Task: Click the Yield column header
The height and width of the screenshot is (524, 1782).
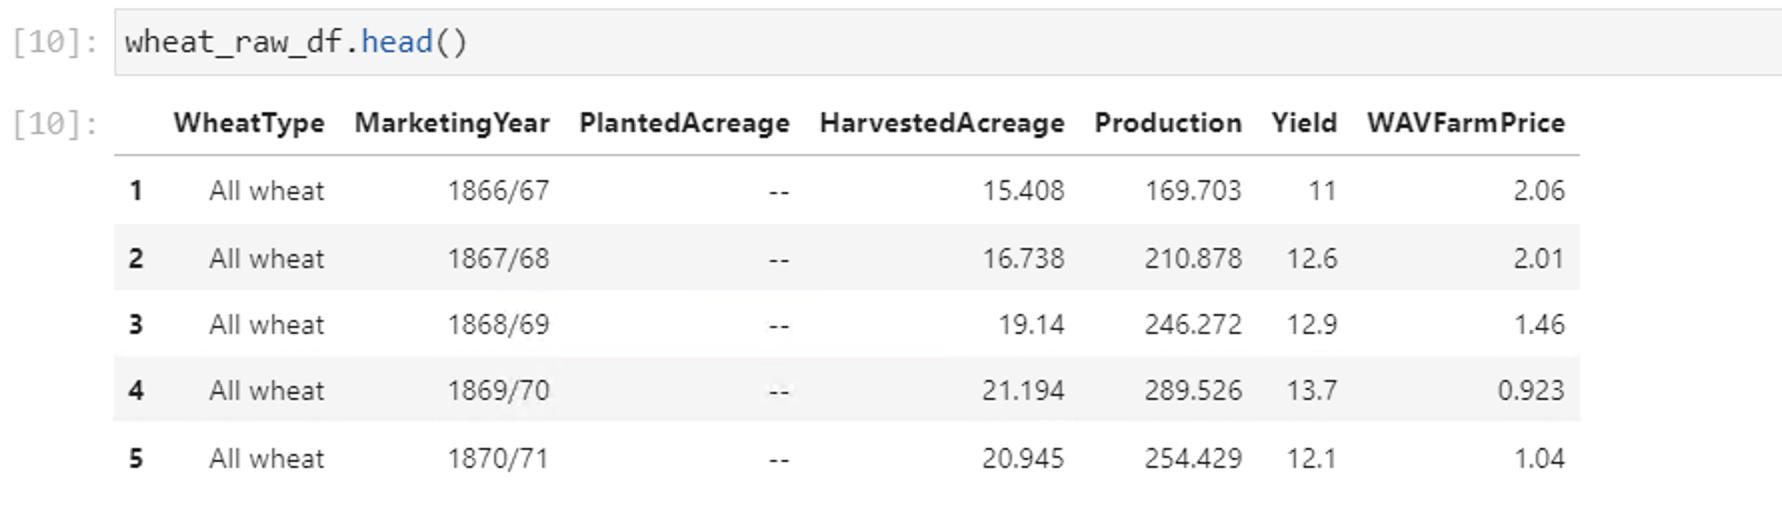Action: pos(1304,123)
